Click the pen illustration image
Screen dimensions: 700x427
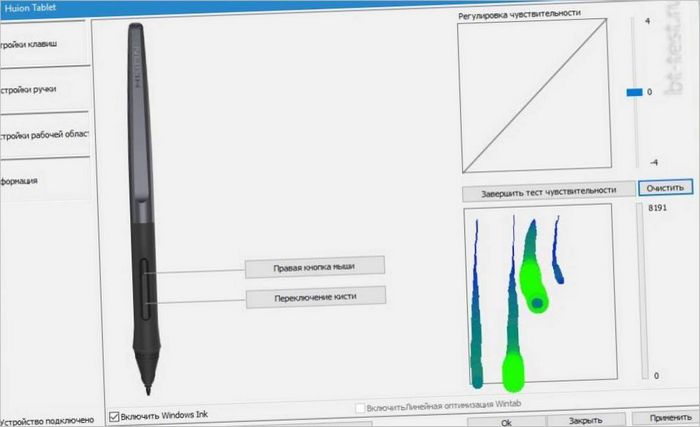pyautogui.click(x=144, y=208)
